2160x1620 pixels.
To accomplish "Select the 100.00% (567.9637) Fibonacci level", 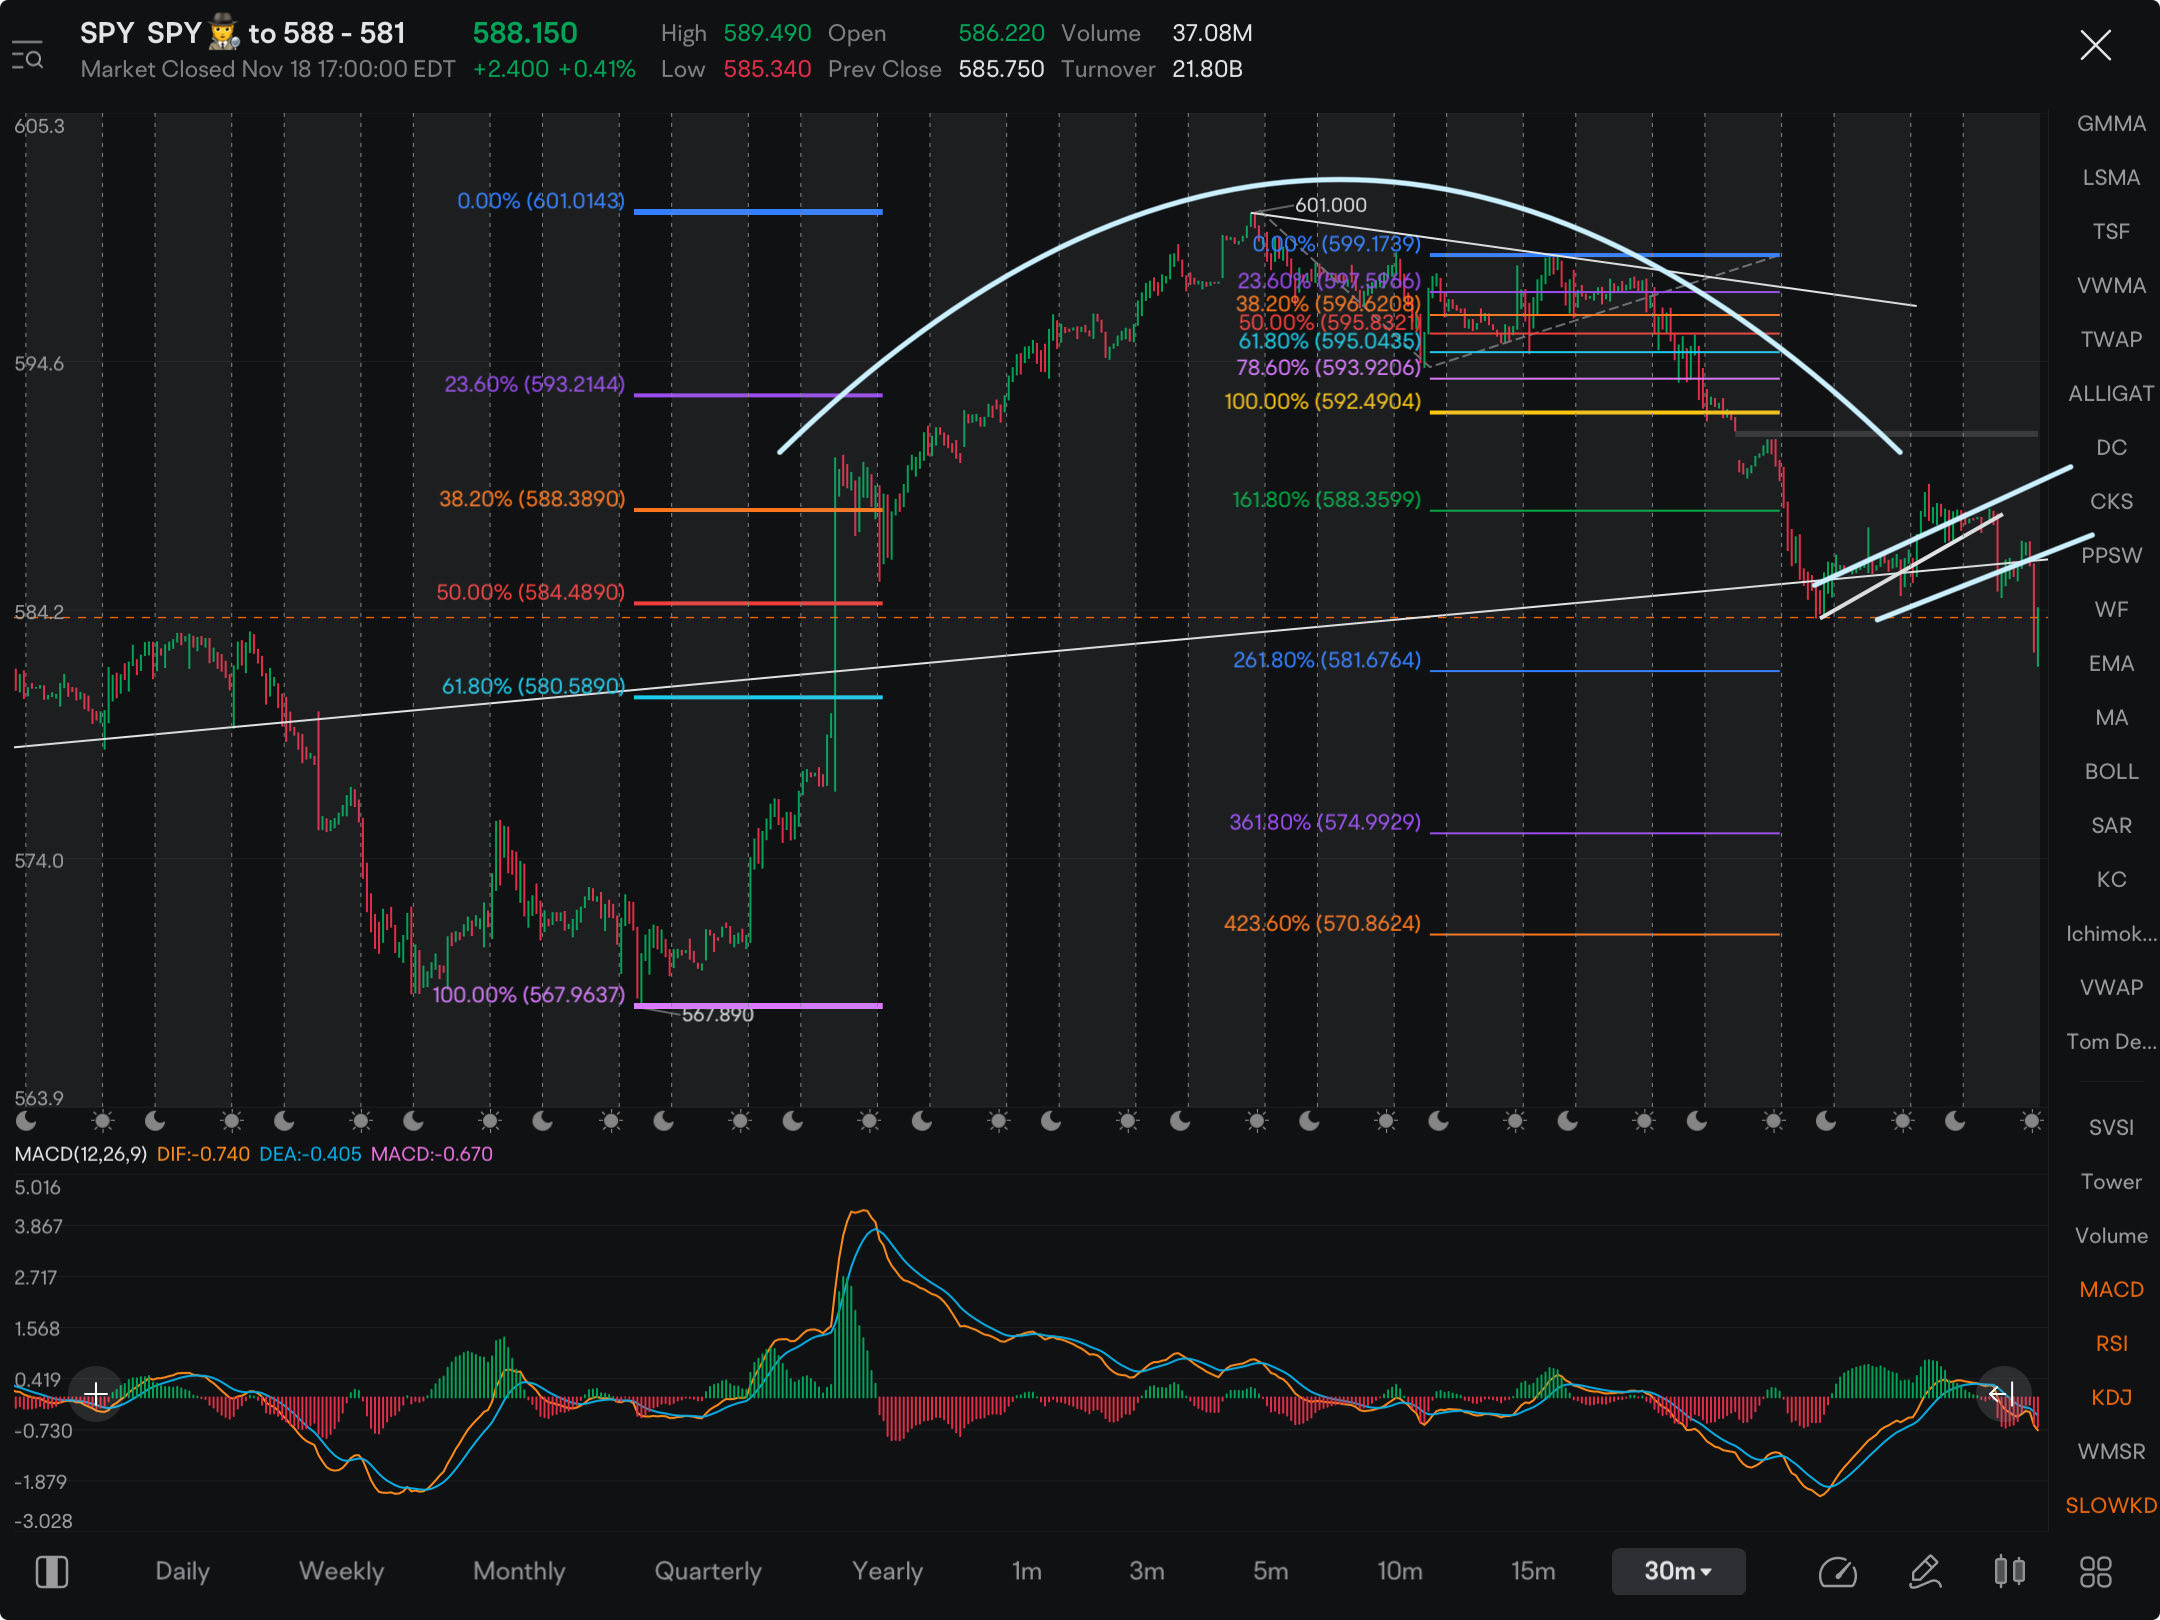I will pos(528,994).
